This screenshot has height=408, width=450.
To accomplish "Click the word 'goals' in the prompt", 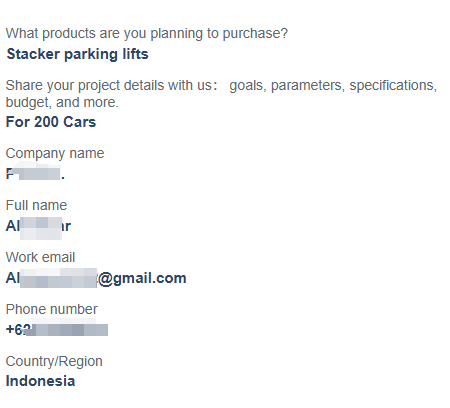I will tap(248, 86).
